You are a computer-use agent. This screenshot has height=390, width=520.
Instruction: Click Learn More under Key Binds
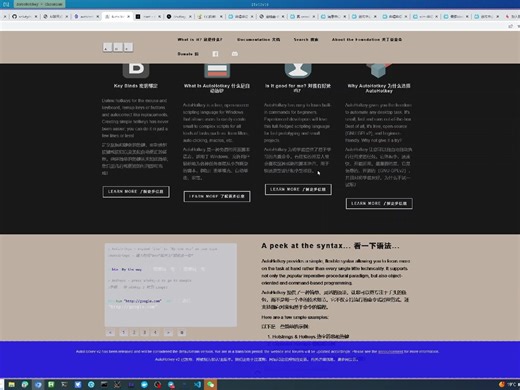[136, 192]
